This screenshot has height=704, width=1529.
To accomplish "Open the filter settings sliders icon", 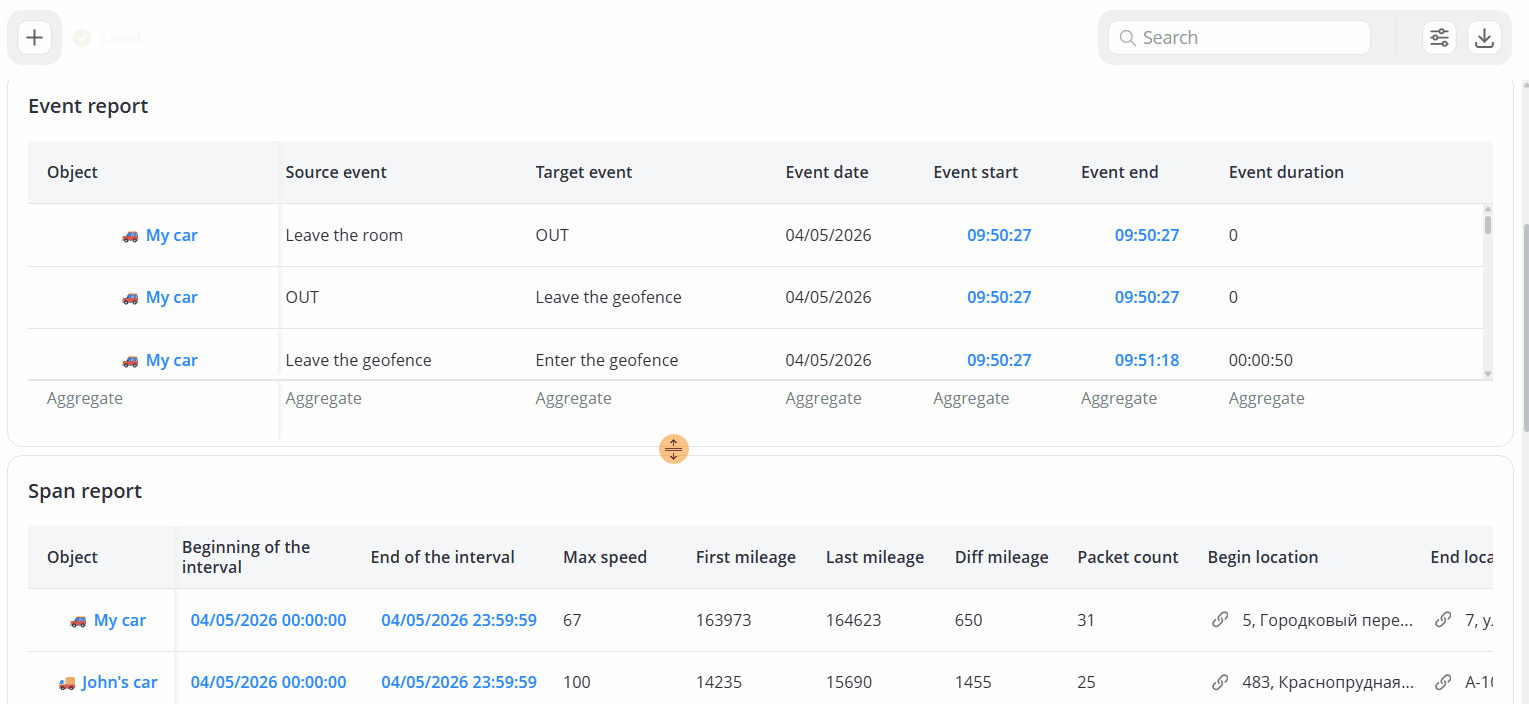I will [x=1439, y=38].
